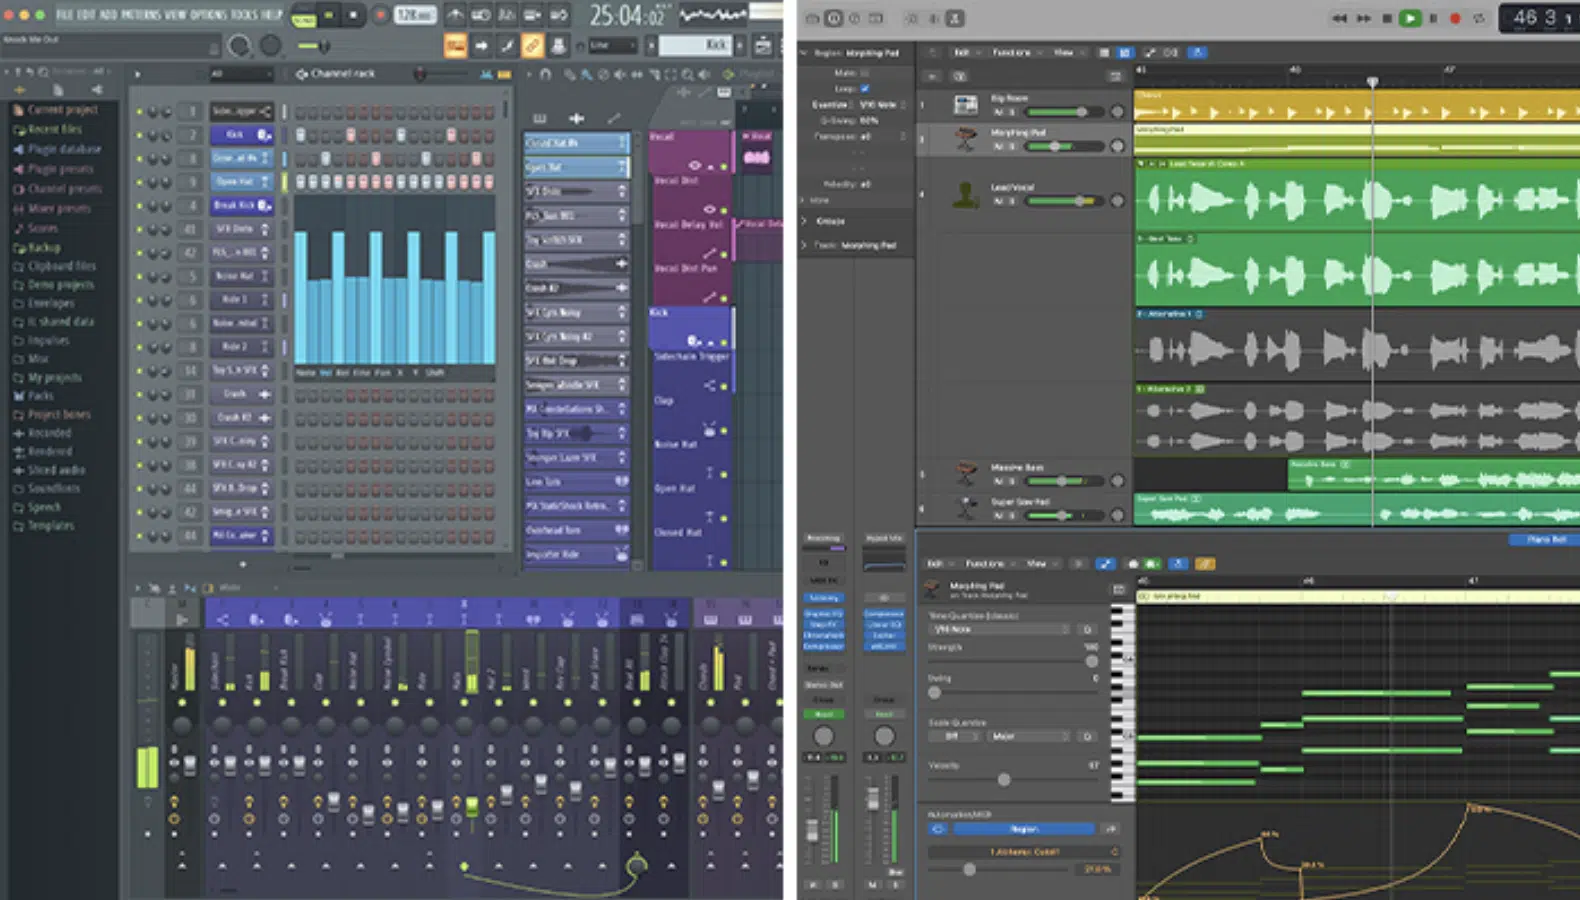Click Logic Pro fast forward button
1580x900 pixels.
tap(1364, 18)
